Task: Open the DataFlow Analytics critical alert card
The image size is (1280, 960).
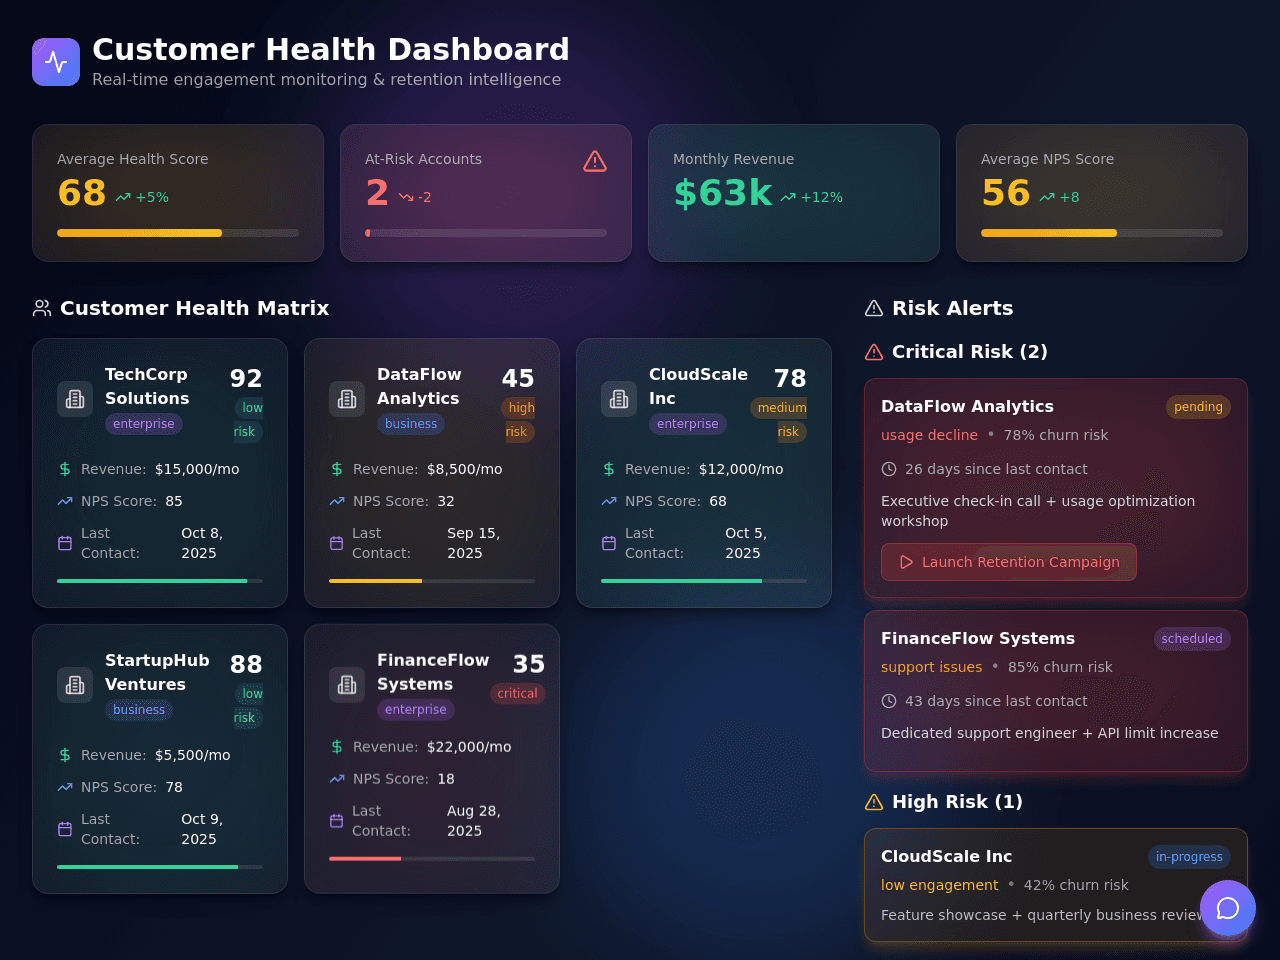Action: [x=1056, y=488]
